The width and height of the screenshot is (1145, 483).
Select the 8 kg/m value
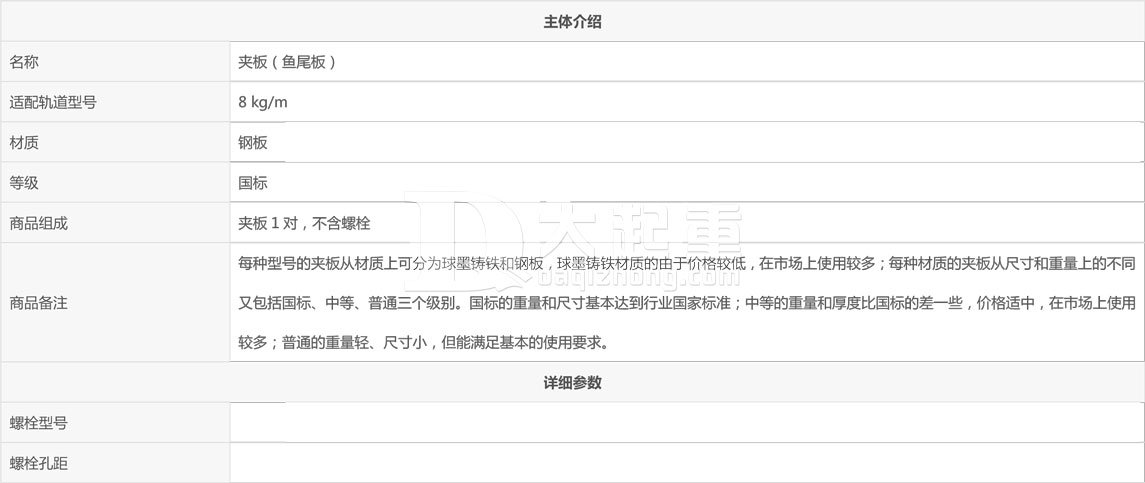[x=263, y=102]
